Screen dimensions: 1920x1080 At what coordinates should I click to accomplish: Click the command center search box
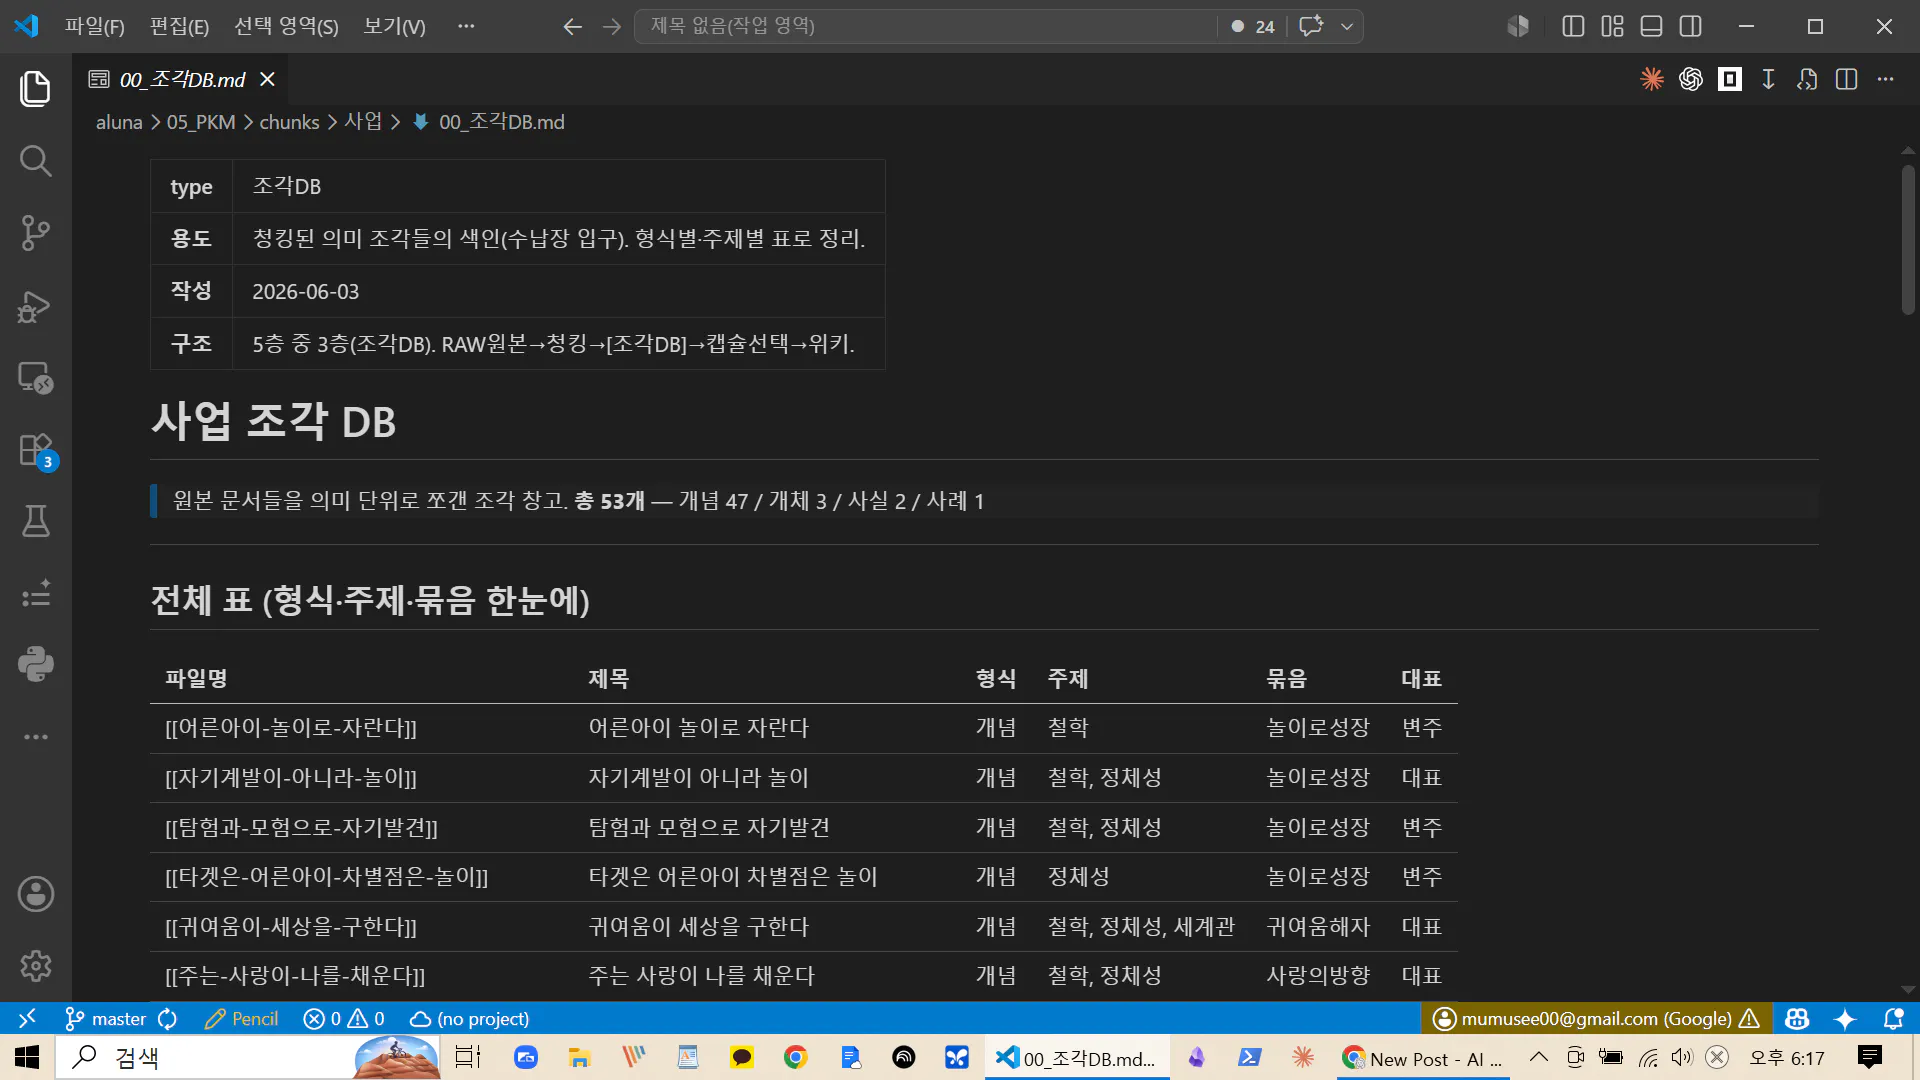(x=925, y=26)
